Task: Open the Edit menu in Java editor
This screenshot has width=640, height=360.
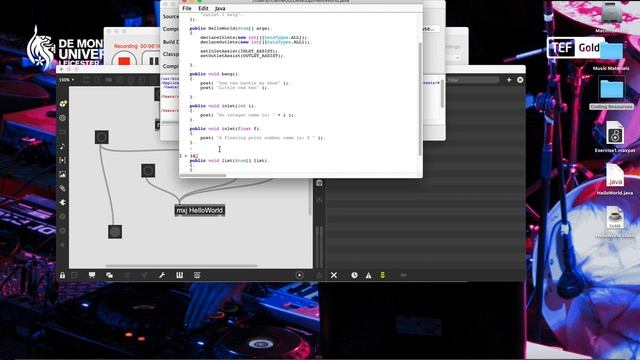Action: pos(203,8)
